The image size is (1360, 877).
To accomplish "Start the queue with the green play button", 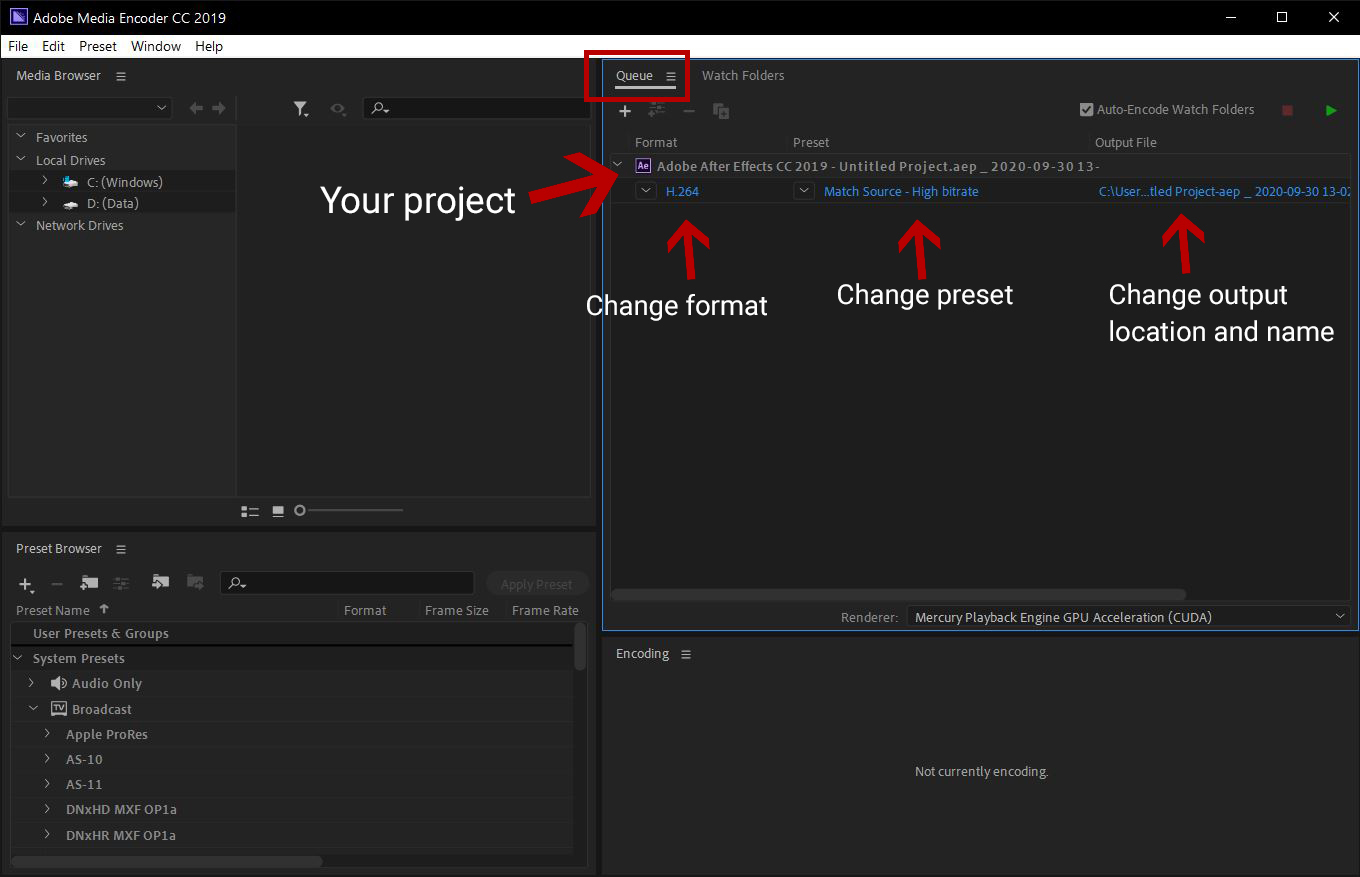I will pos(1330,110).
